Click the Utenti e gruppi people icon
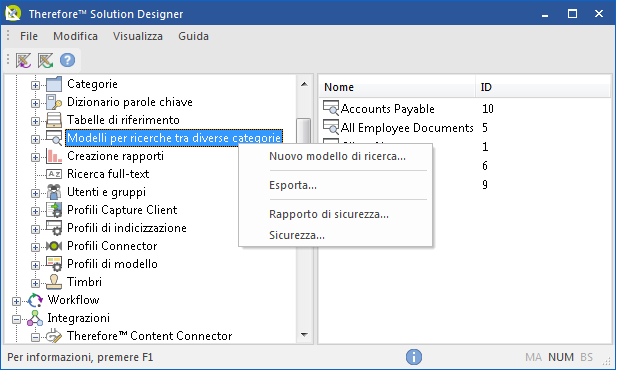This screenshot has height=371, width=617. pos(54,192)
